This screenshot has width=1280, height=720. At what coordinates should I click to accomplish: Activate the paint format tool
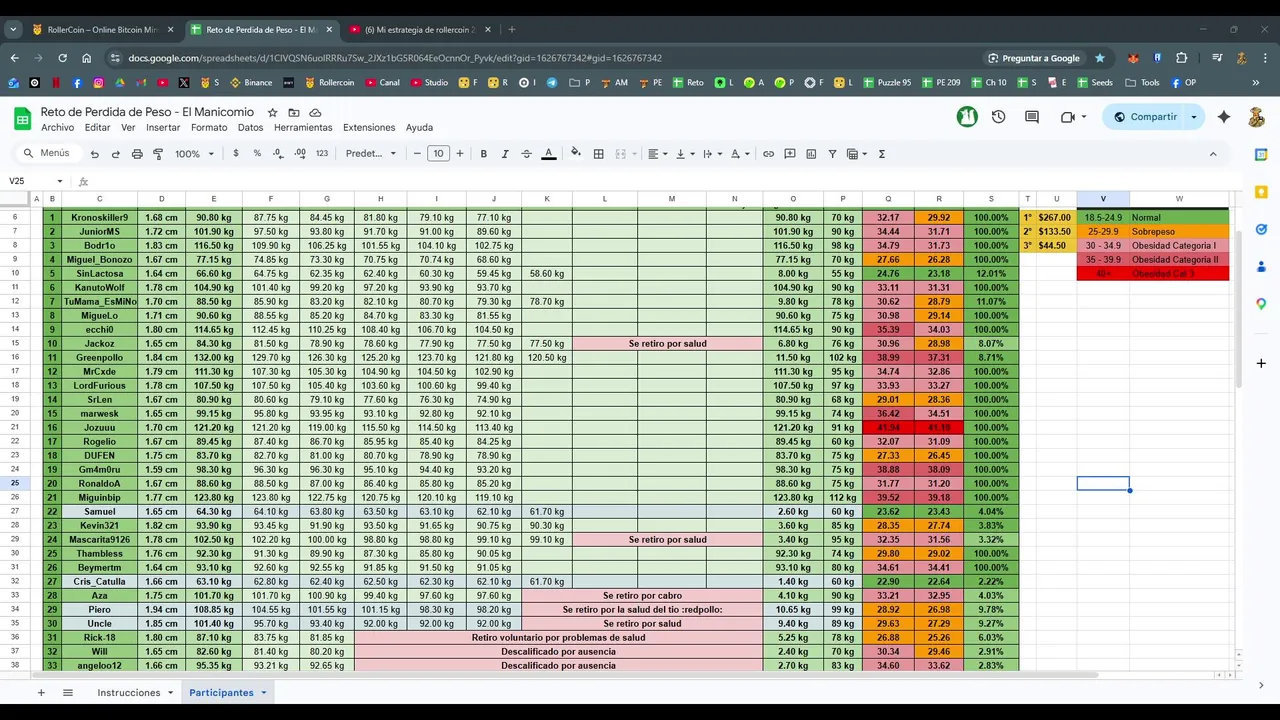(158, 154)
